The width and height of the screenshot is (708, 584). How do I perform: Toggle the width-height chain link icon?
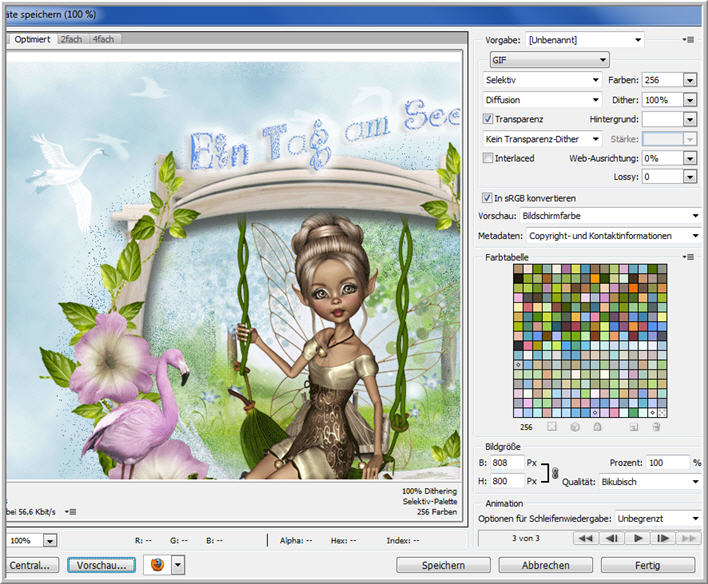pos(555,473)
